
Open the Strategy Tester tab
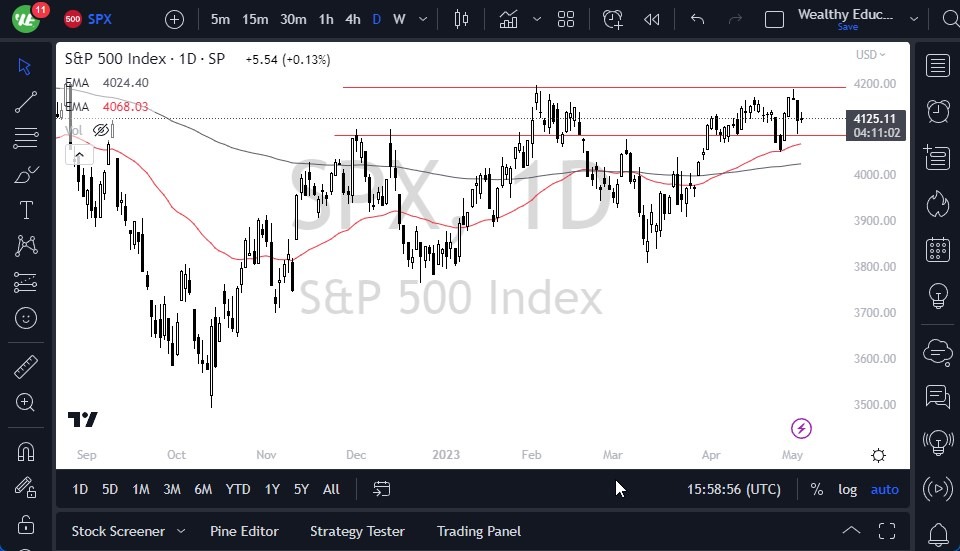point(357,531)
